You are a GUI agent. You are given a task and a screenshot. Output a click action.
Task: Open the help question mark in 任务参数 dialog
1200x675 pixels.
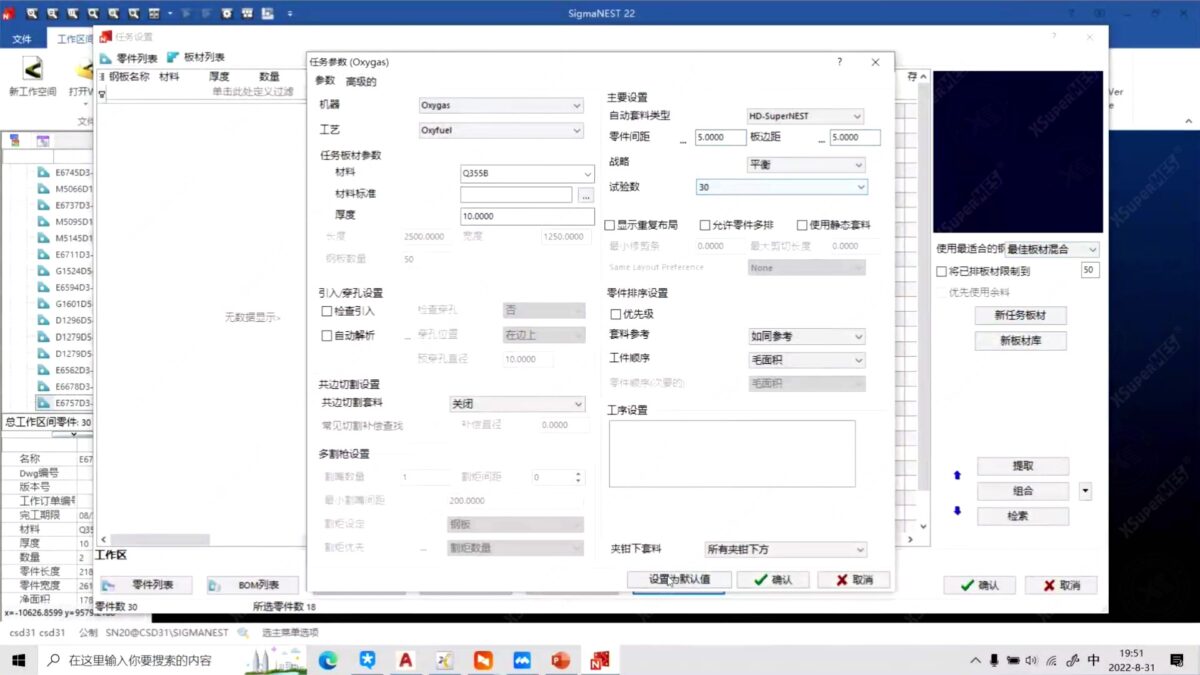pyautogui.click(x=839, y=62)
